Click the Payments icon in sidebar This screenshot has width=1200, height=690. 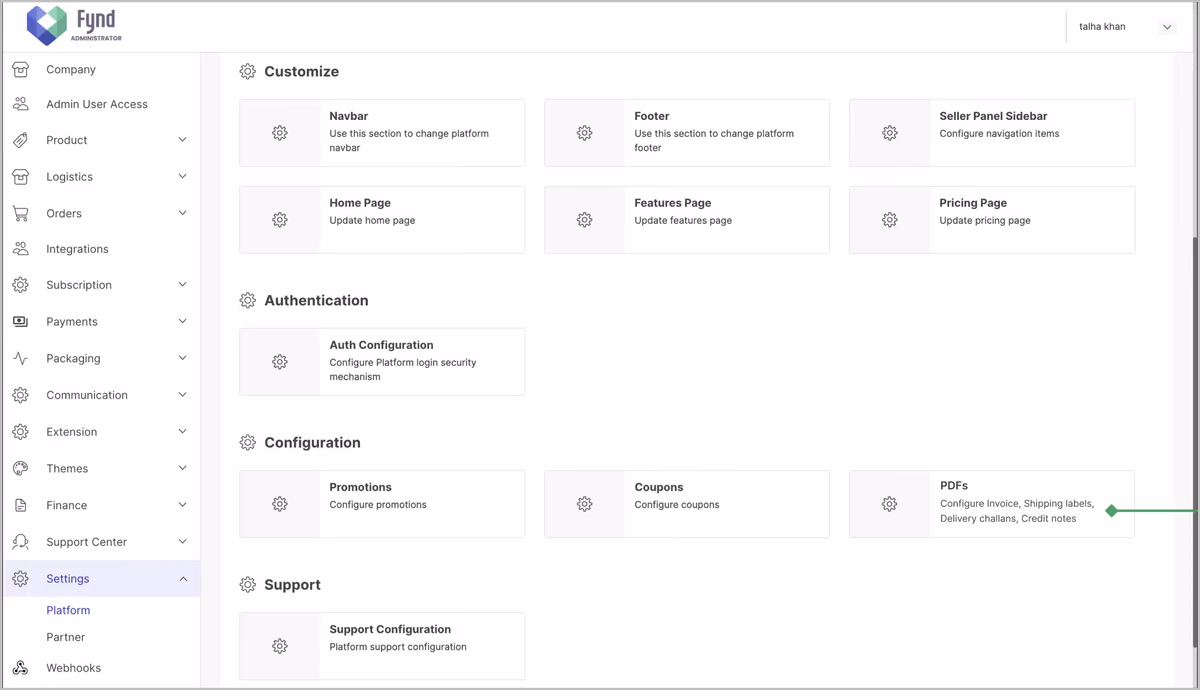click(20, 321)
